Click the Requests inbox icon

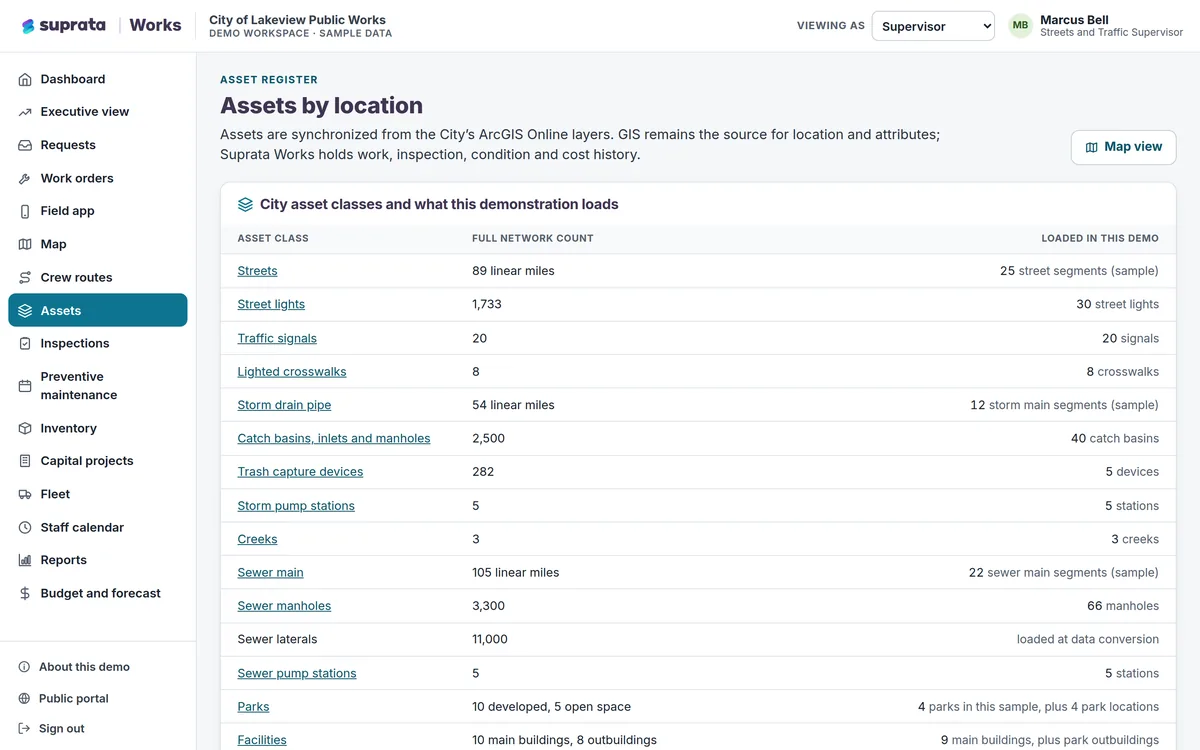(x=25, y=145)
